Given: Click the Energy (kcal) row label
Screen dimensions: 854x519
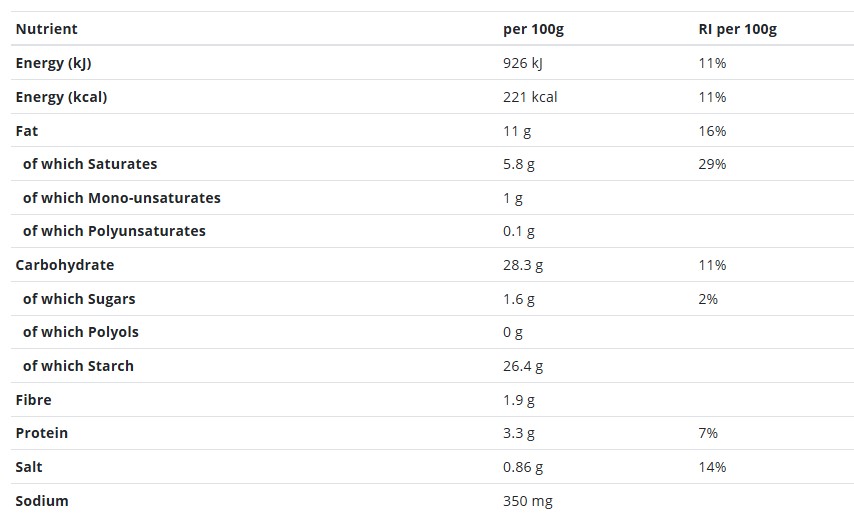Looking at the screenshot, I should 62,97.
